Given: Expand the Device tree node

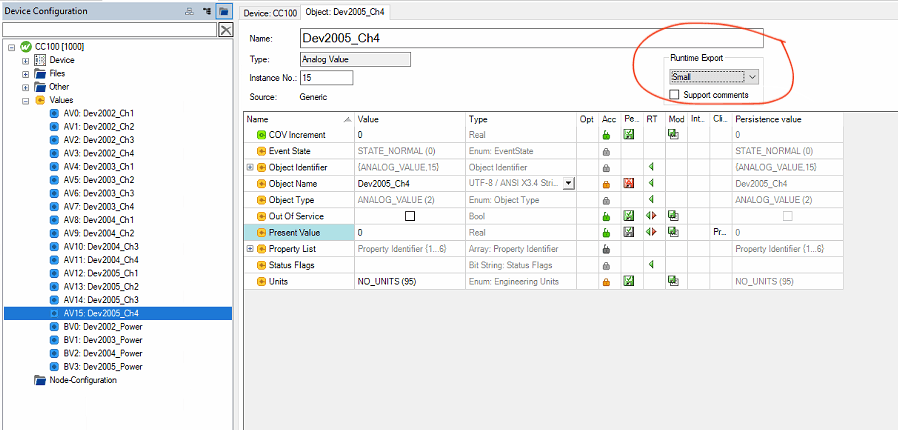Looking at the screenshot, I should coord(25,60).
